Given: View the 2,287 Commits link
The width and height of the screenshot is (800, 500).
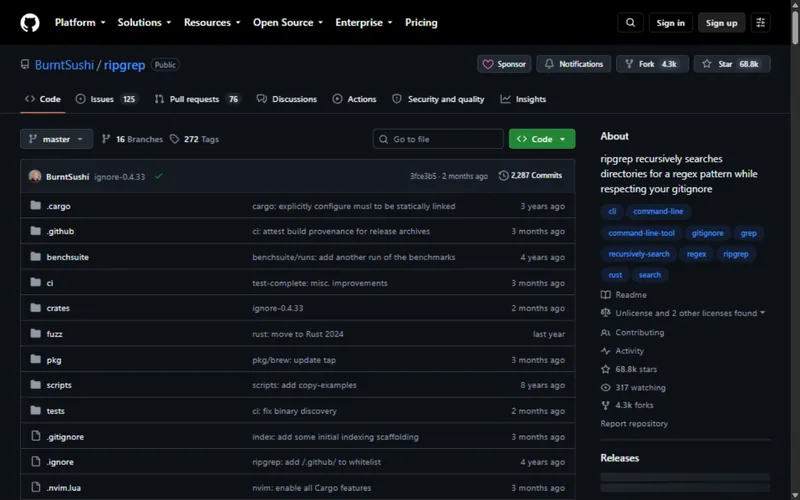Looking at the screenshot, I should click(x=531, y=176).
